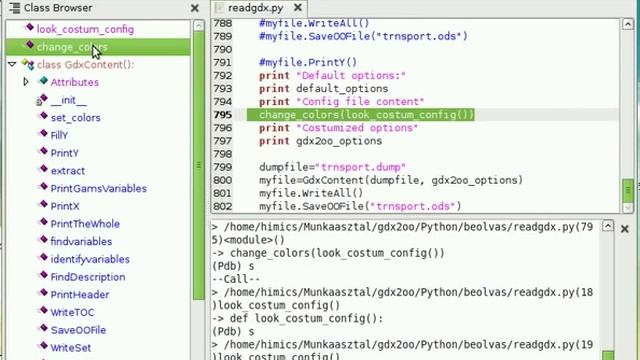Click the change_colors function icon
Screen dimensions: 640x360
(29, 45)
